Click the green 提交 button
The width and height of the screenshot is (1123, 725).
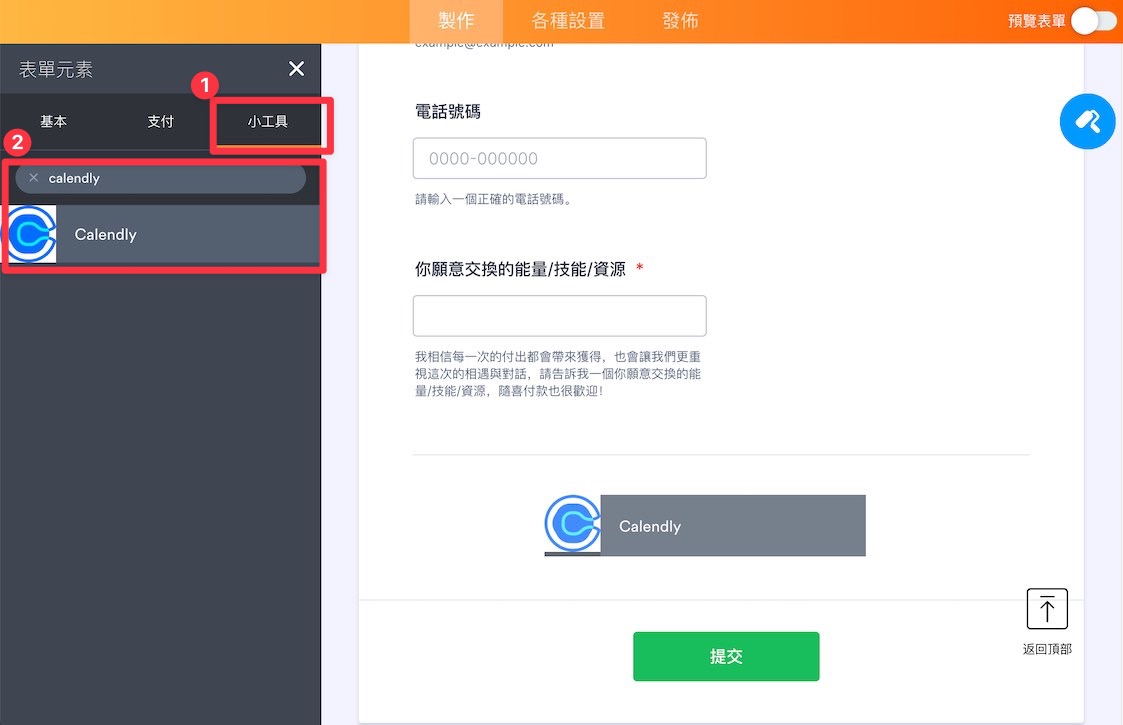pyautogui.click(x=726, y=656)
